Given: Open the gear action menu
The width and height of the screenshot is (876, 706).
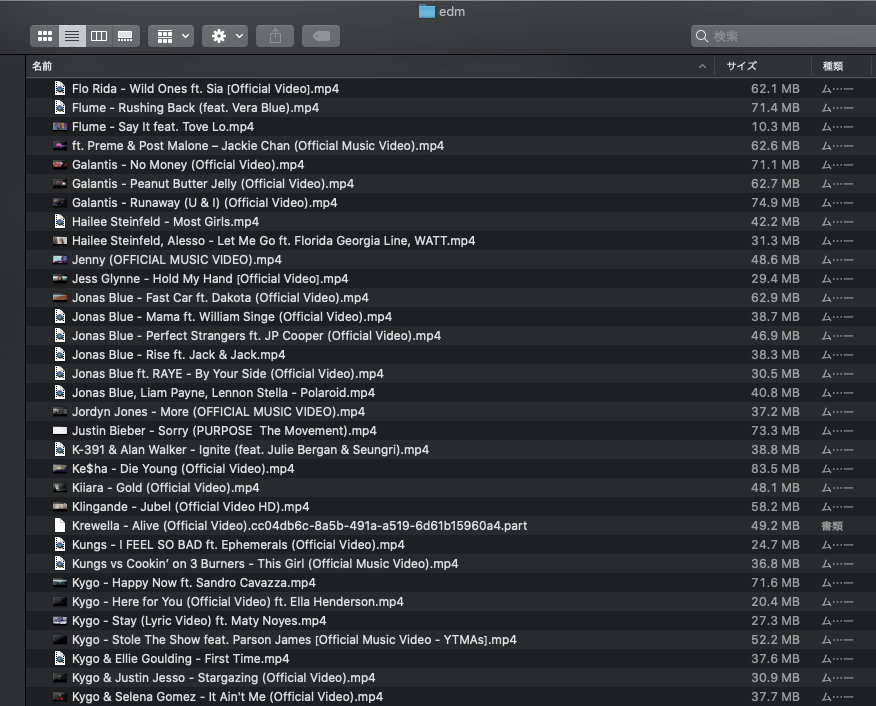Looking at the screenshot, I should (x=225, y=36).
